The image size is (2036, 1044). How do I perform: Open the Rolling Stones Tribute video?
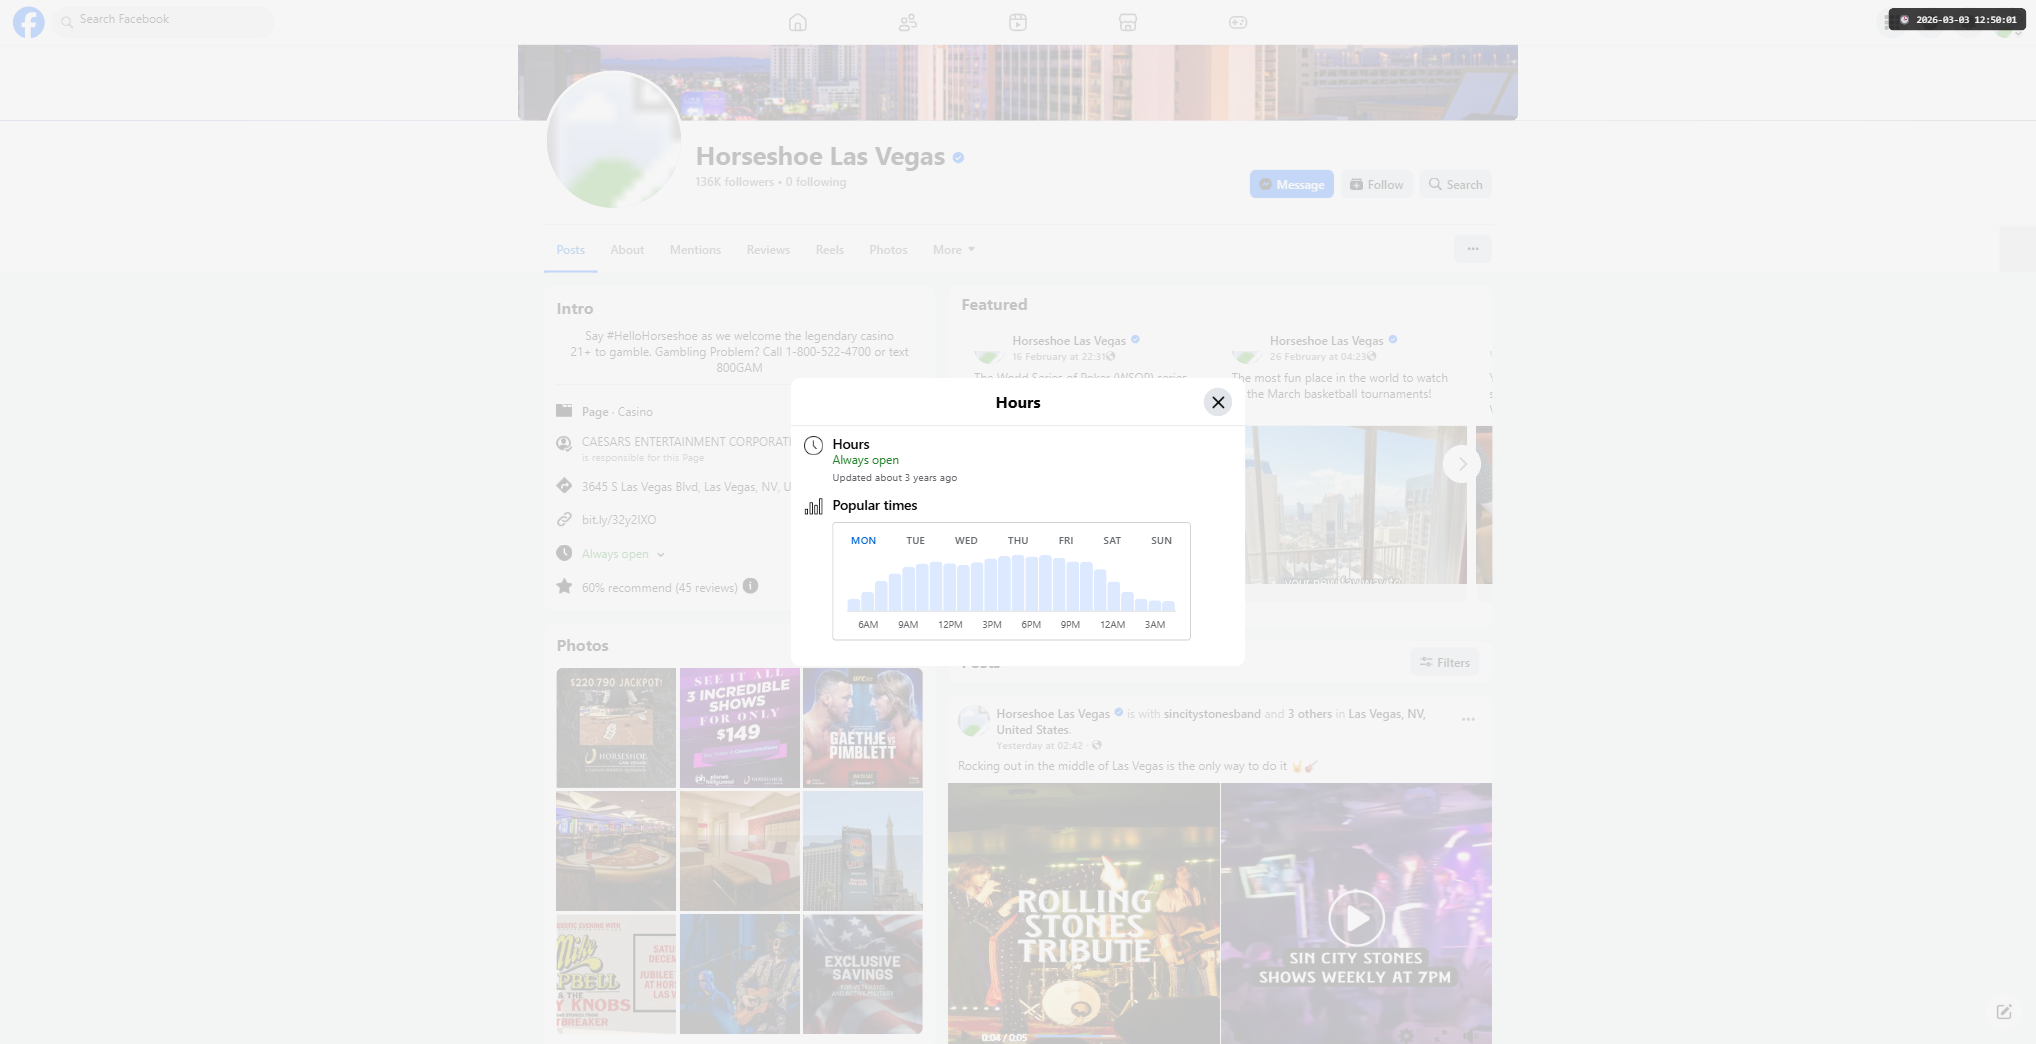pos(1084,913)
